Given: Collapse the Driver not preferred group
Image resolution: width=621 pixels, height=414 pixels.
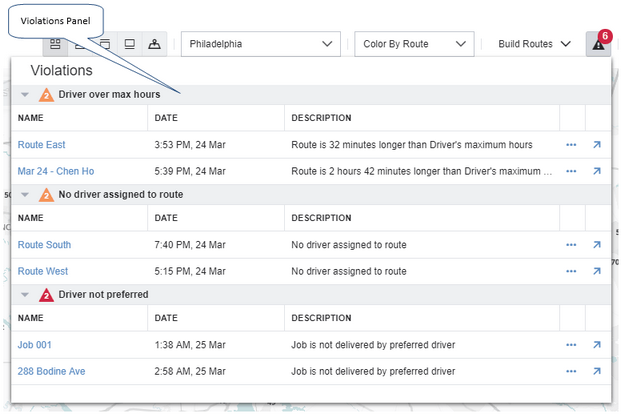Looking at the screenshot, I should point(25,295).
